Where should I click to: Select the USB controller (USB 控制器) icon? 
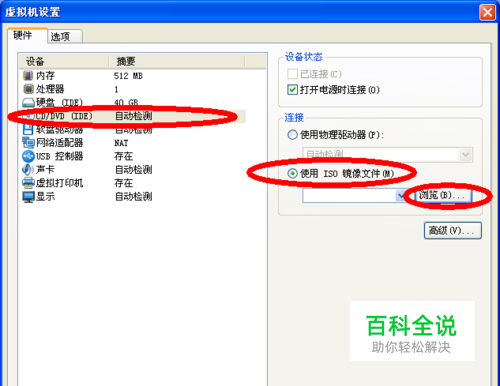pyautogui.click(x=28, y=156)
